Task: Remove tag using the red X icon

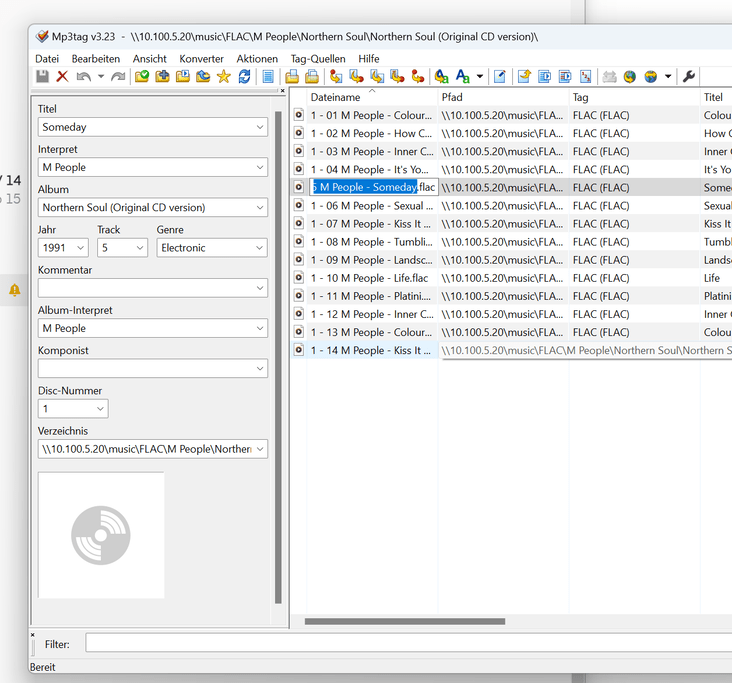Action: click(62, 76)
